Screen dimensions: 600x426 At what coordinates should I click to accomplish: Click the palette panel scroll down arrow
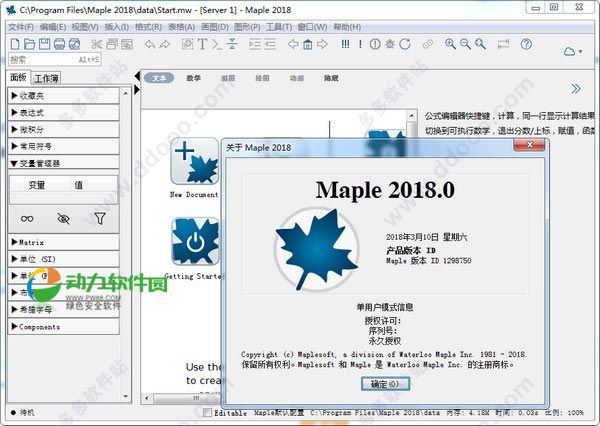pos(126,397)
